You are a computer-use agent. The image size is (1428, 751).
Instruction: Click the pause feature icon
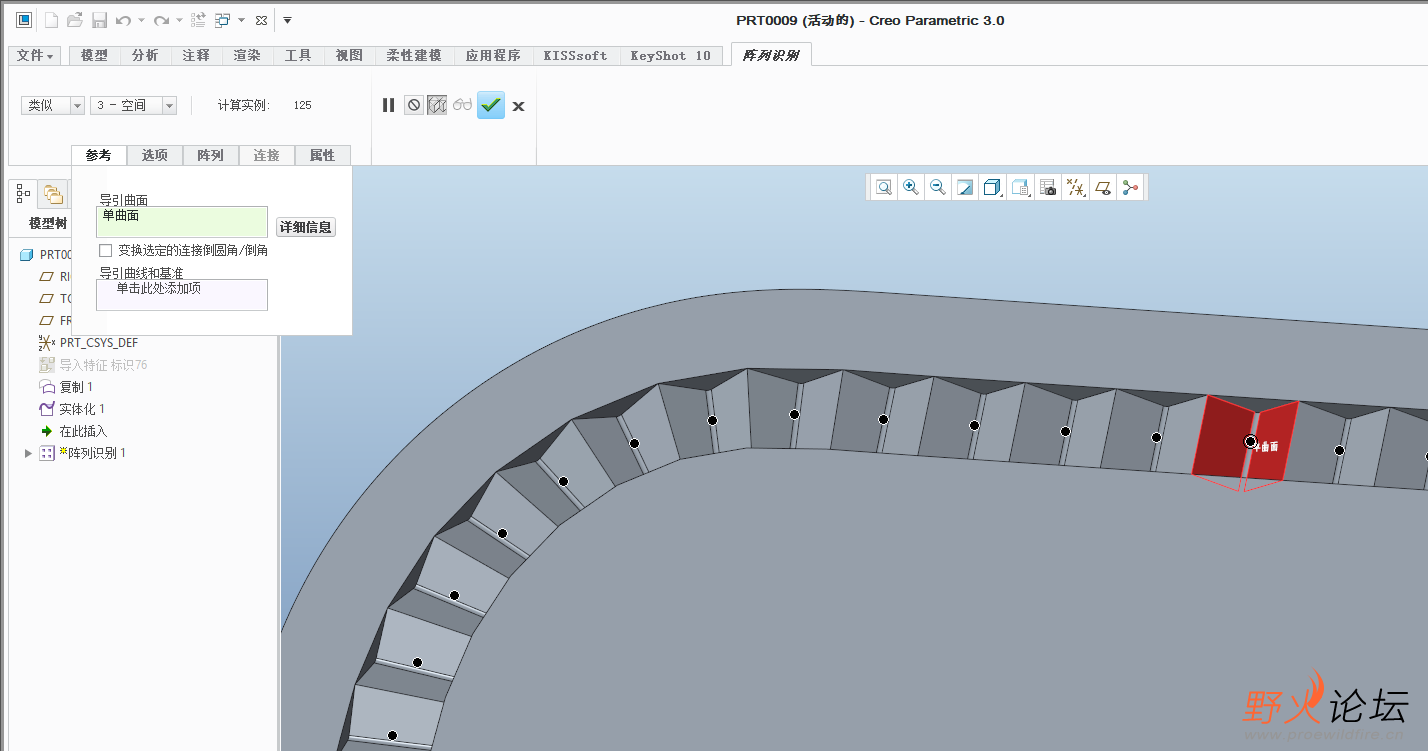pos(389,105)
